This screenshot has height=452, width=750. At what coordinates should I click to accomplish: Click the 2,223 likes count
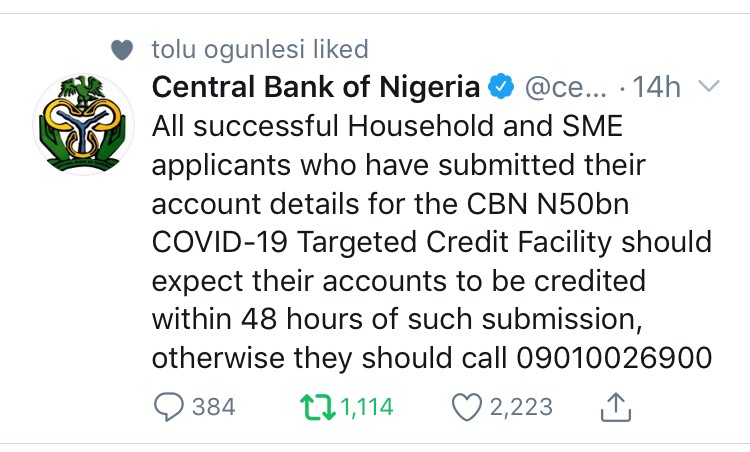click(x=520, y=407)
